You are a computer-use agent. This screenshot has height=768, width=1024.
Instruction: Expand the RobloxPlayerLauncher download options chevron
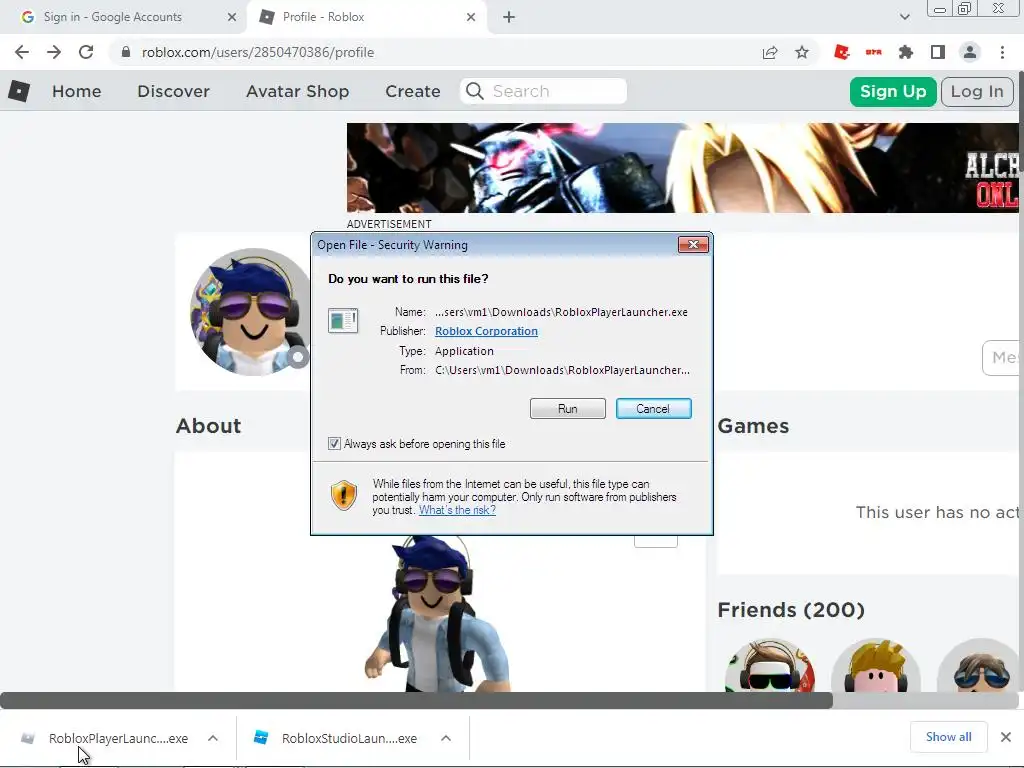pos(213,738)
